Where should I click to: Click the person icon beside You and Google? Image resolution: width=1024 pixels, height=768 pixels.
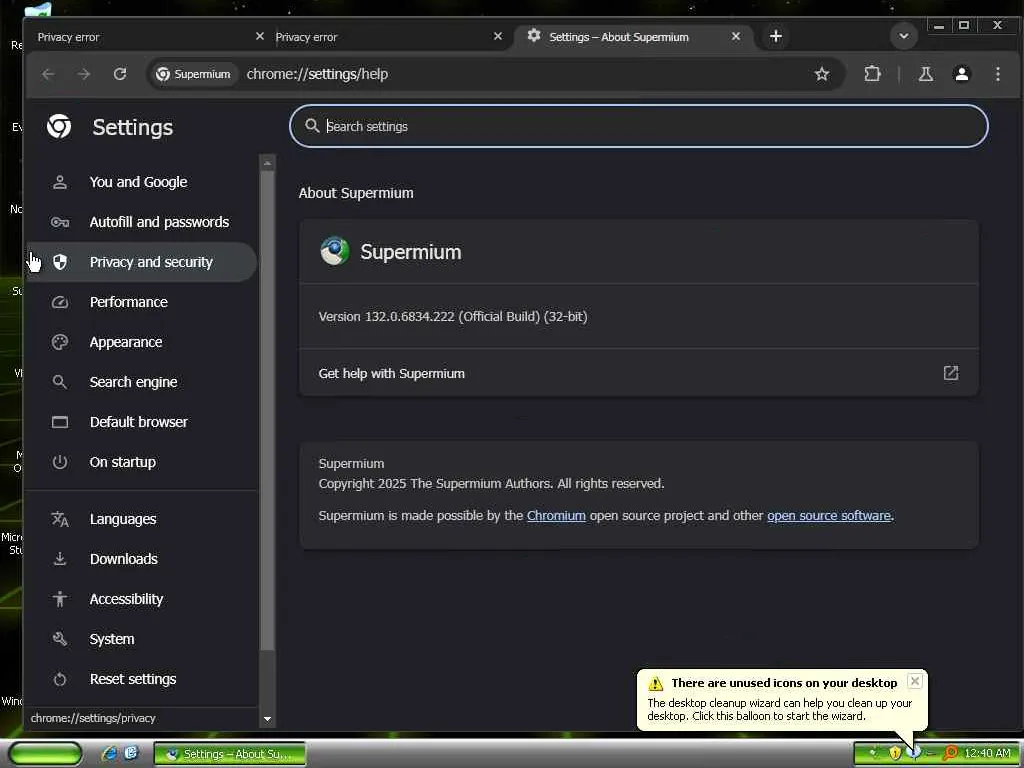tap(59, 182)
